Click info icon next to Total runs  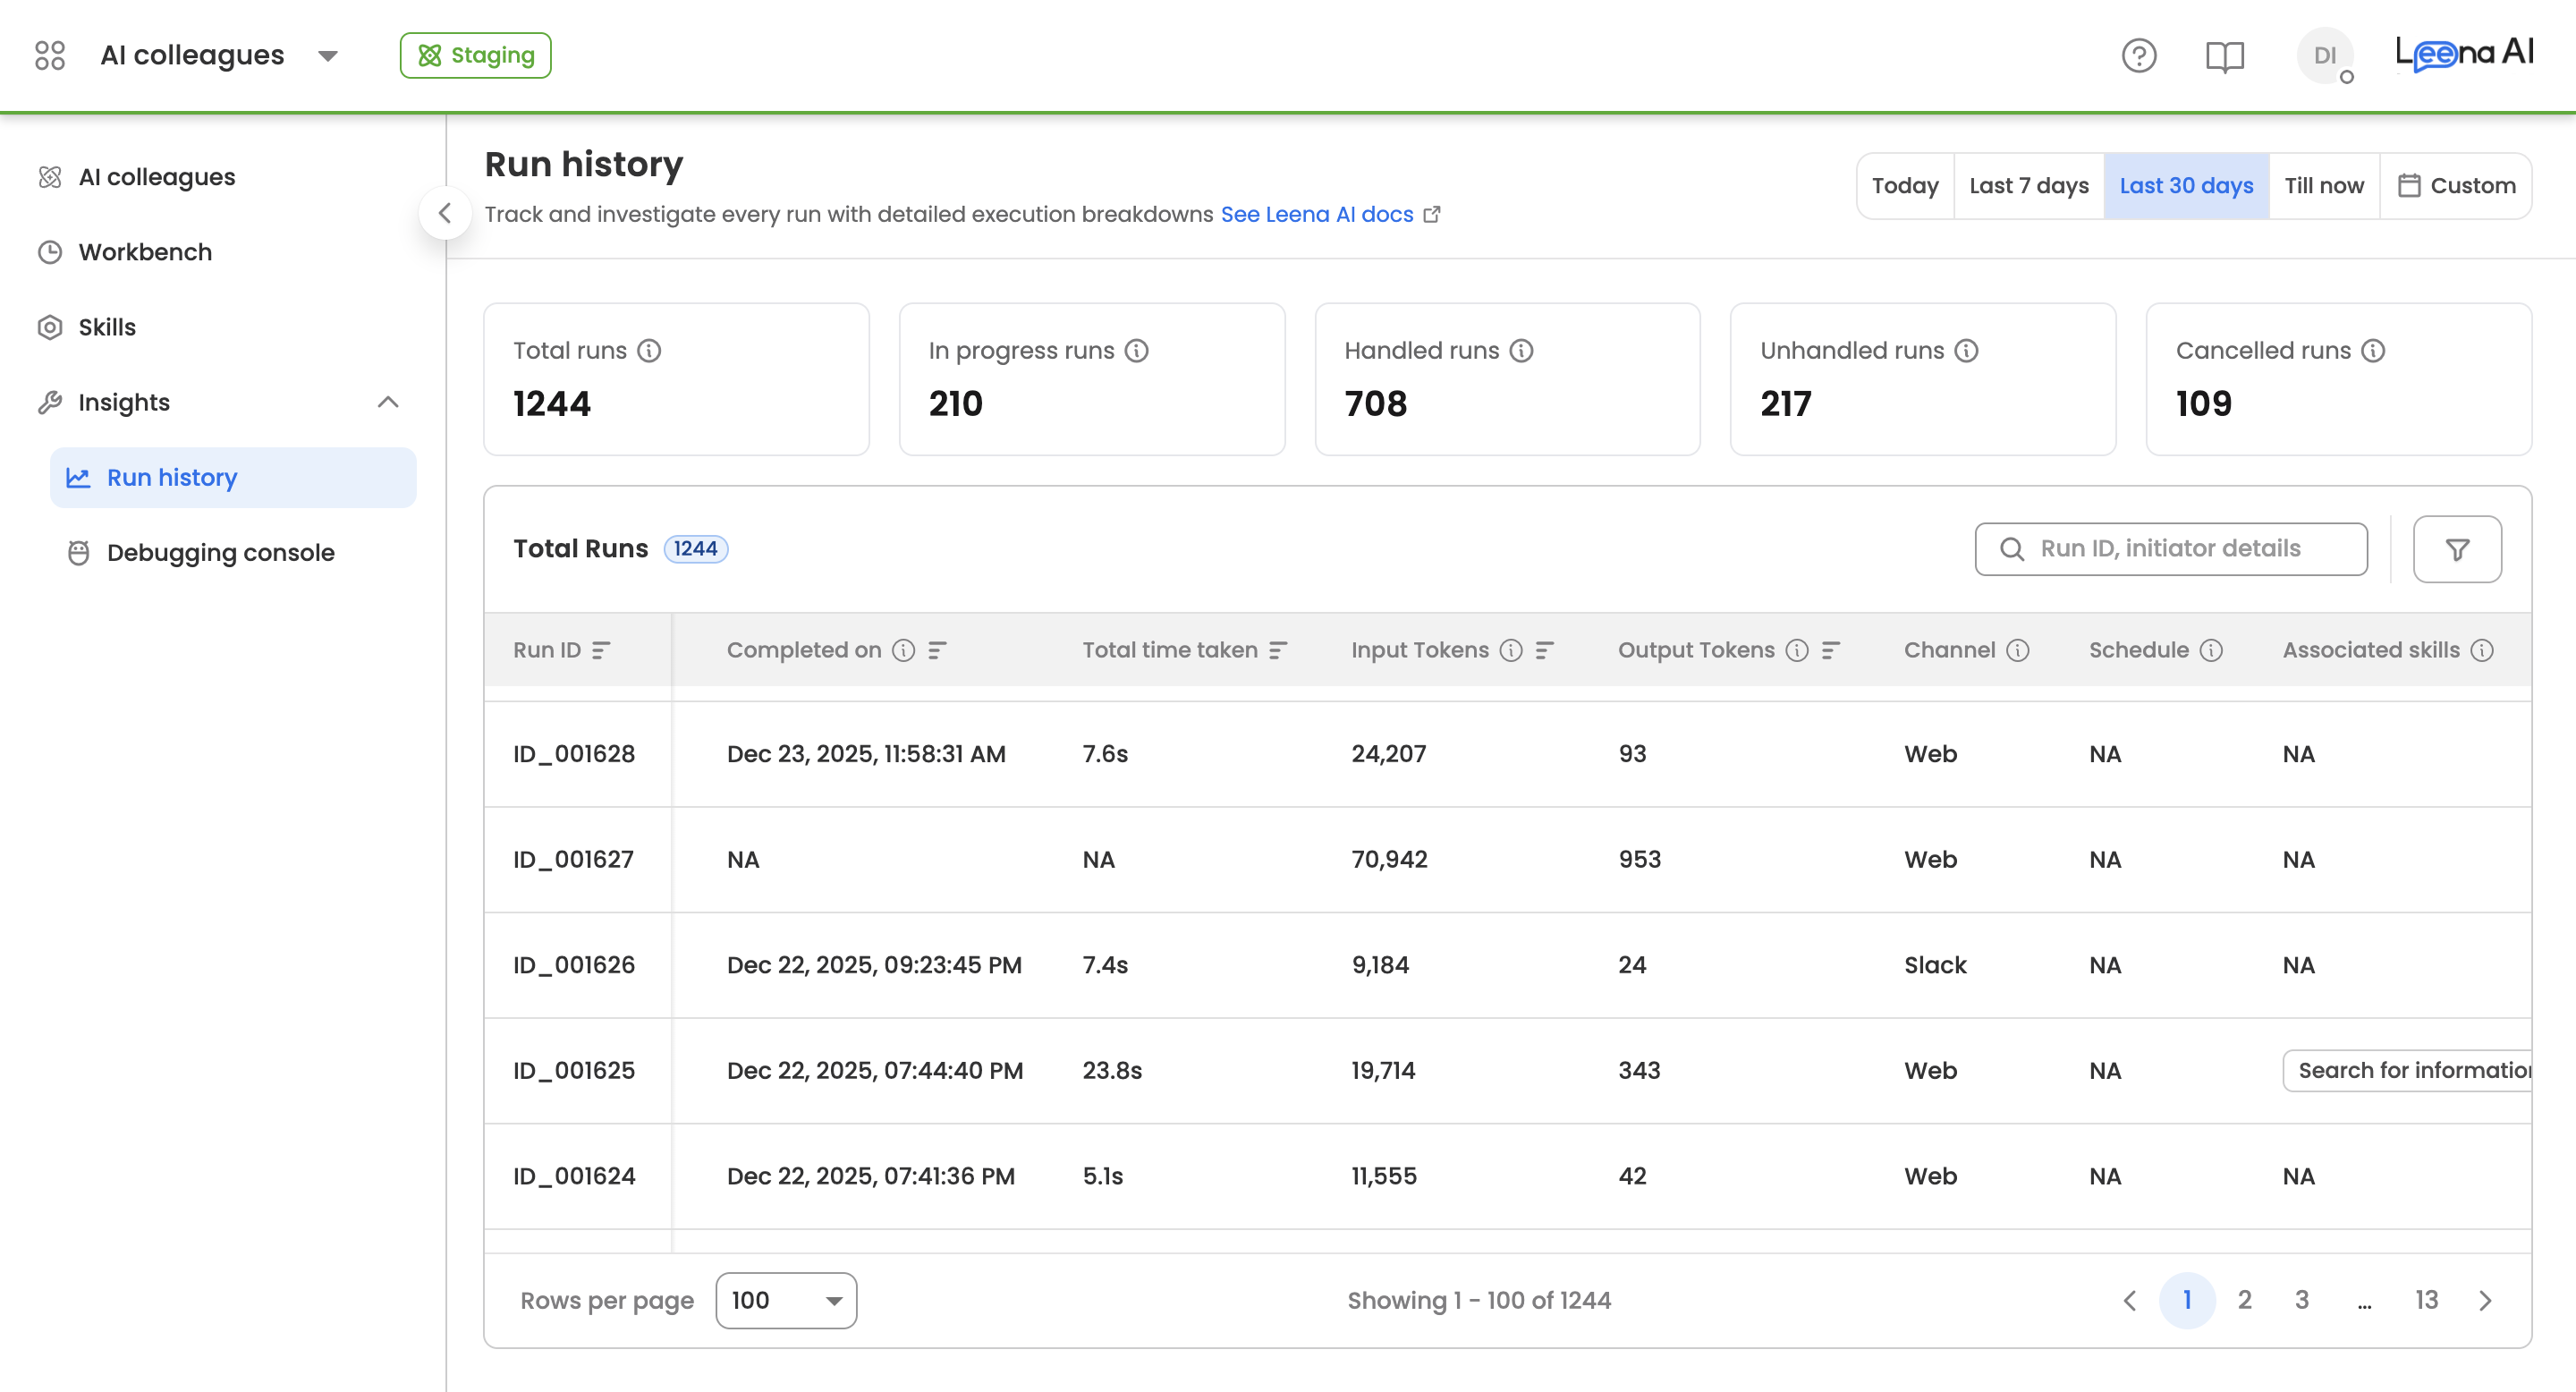649,350
